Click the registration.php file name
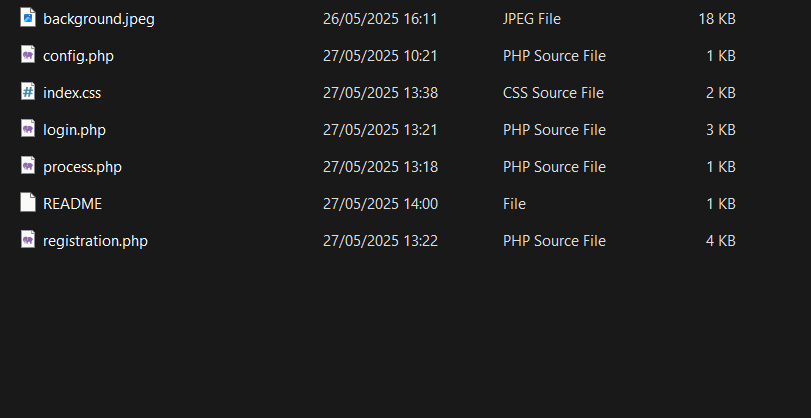This screenshot has height=418, width=811. [x=95, y=241]
